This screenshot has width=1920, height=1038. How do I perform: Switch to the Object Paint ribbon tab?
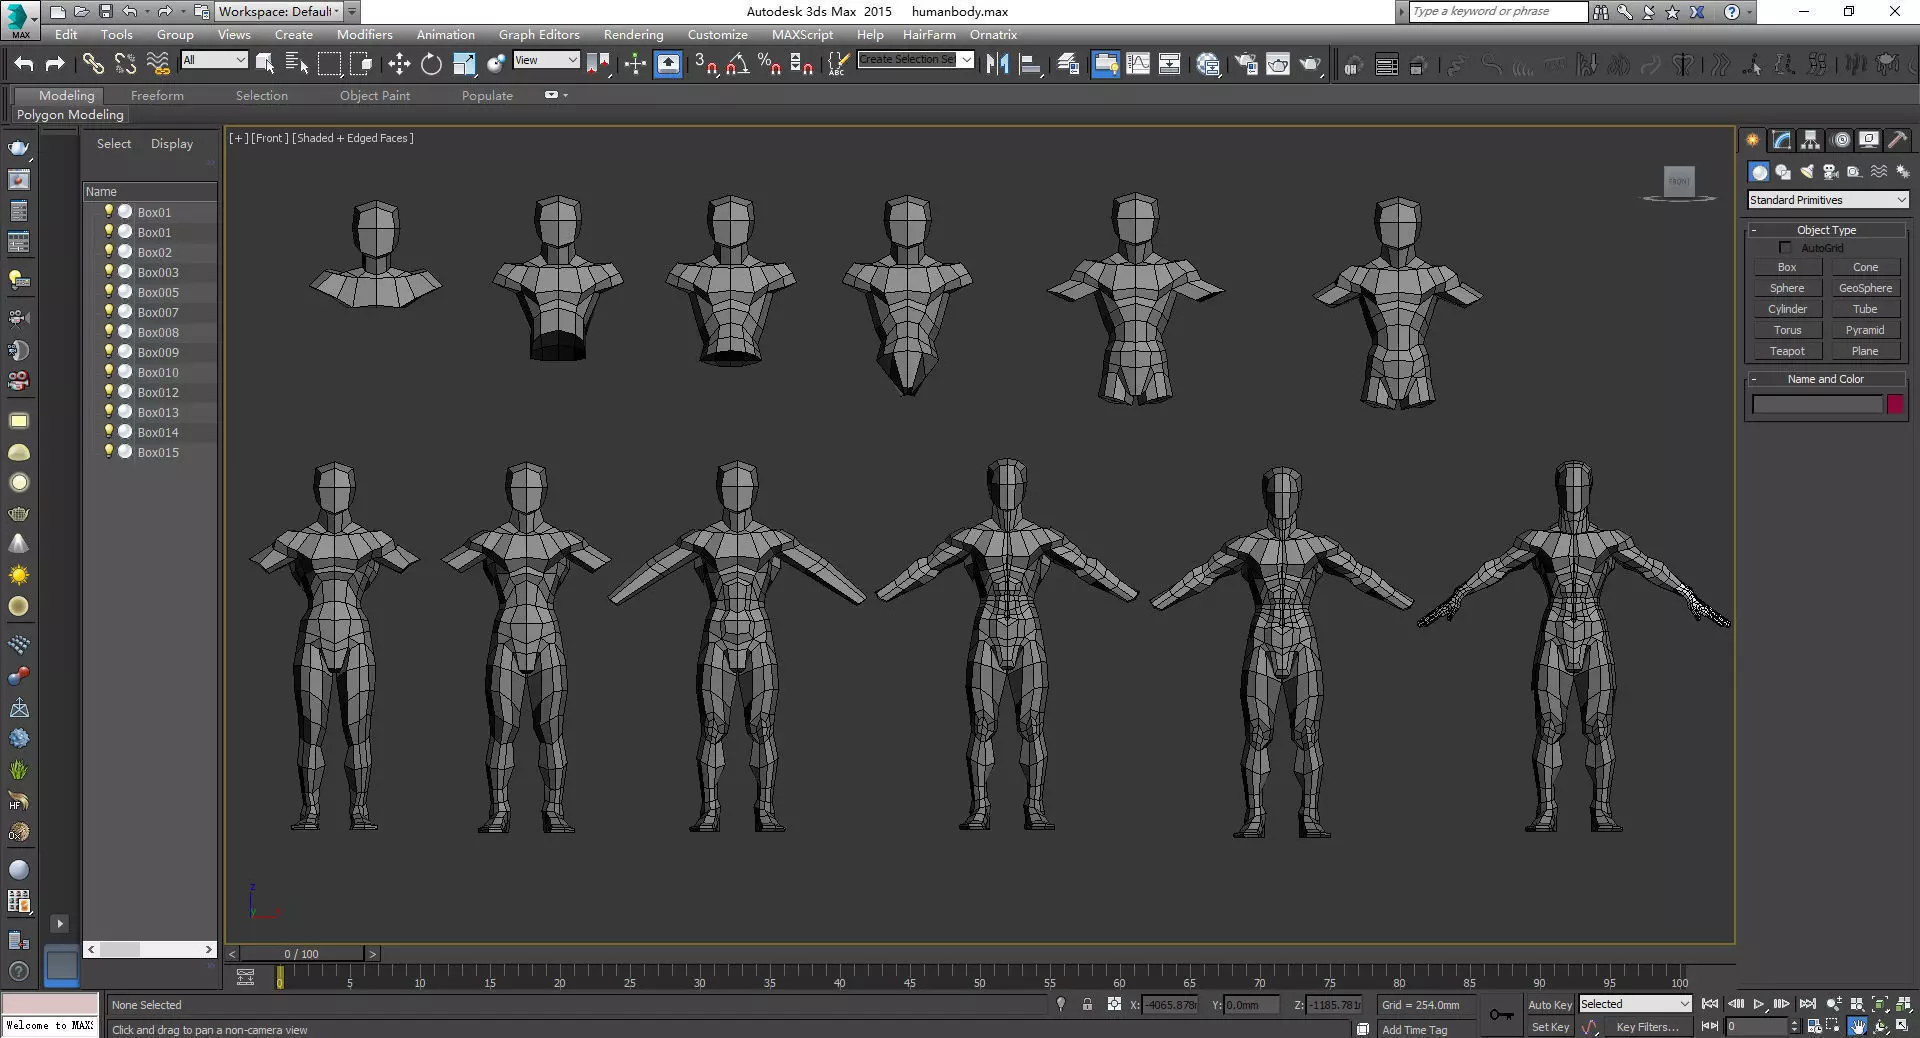click(375, 96)
